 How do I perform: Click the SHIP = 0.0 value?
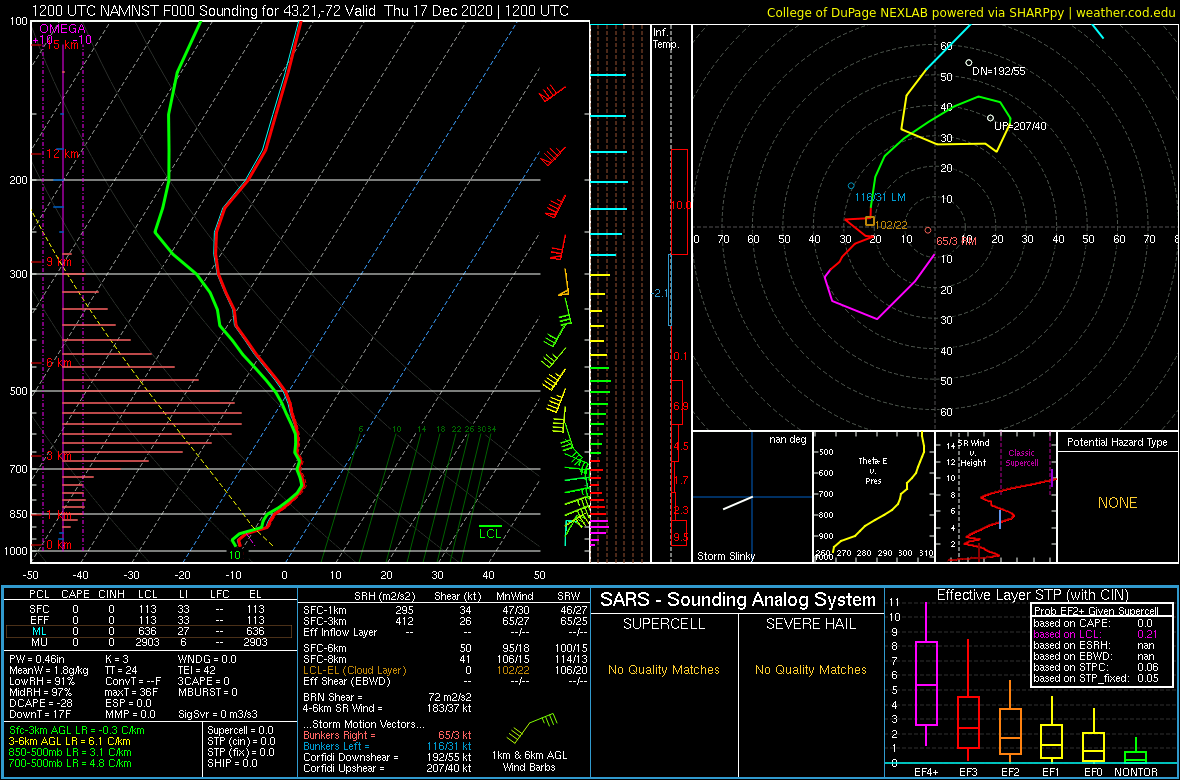pyautogui.click(x=233, y=762)
